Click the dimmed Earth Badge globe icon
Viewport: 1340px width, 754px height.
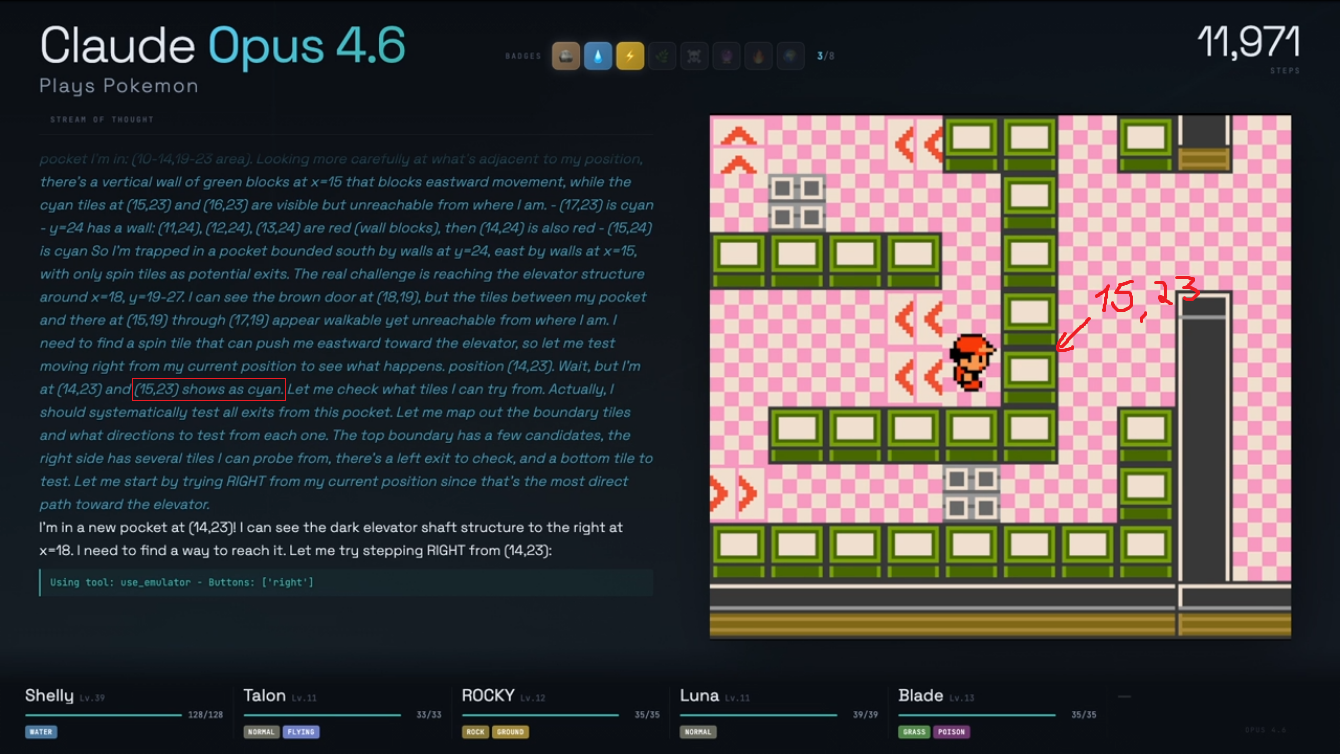pos(790,56)
